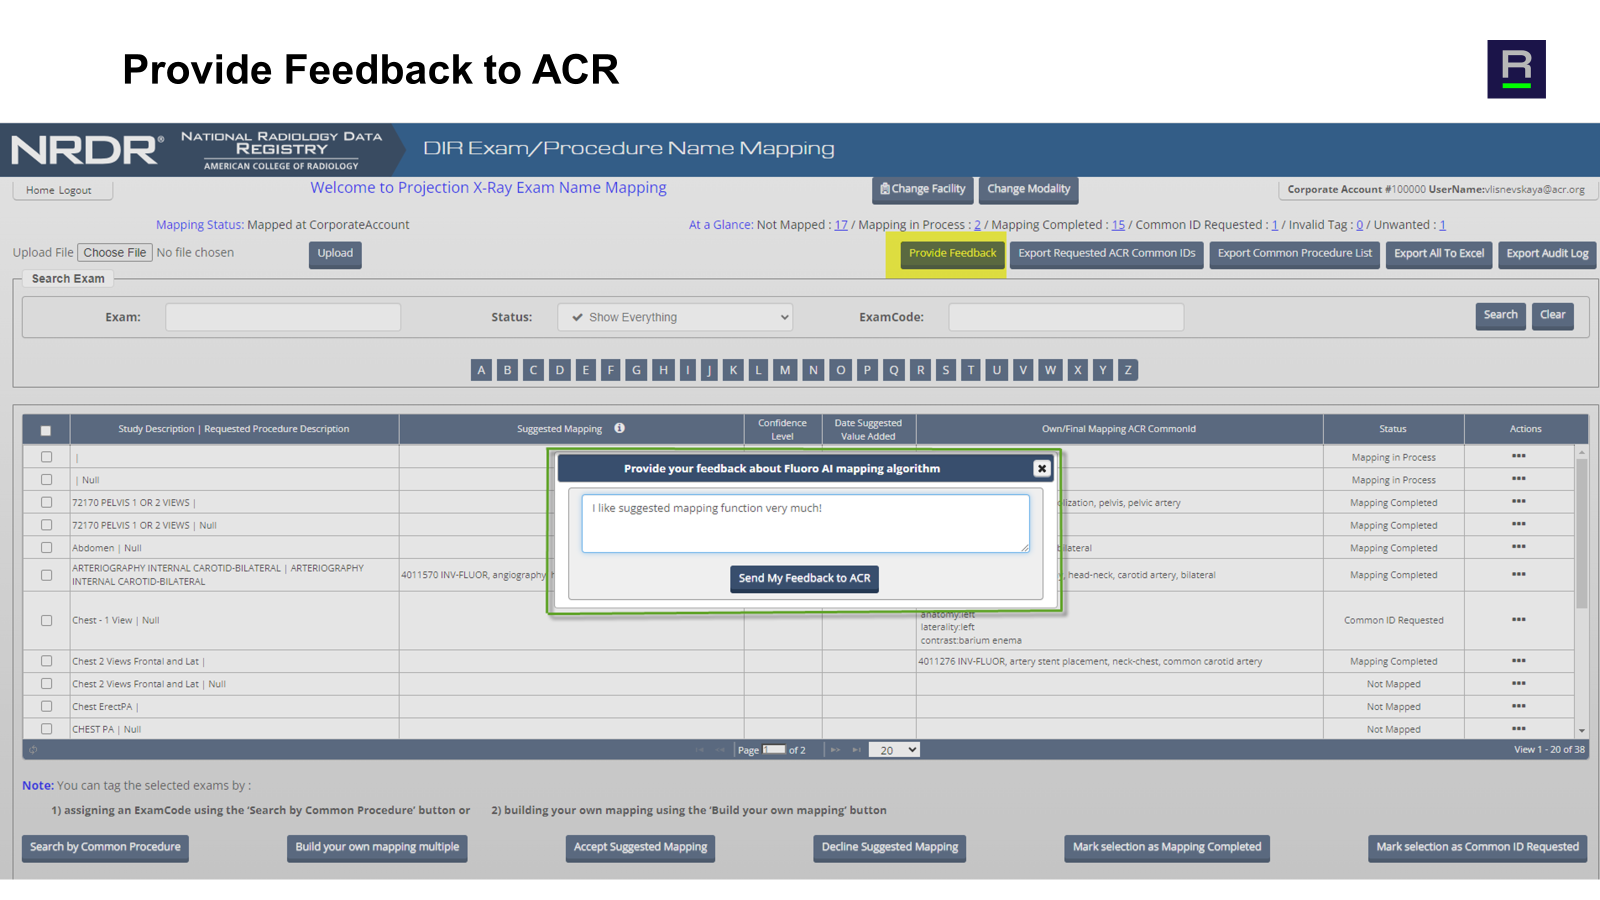
Task: Click the Mapping in Process count 2 link
Action: click(977, 225)
